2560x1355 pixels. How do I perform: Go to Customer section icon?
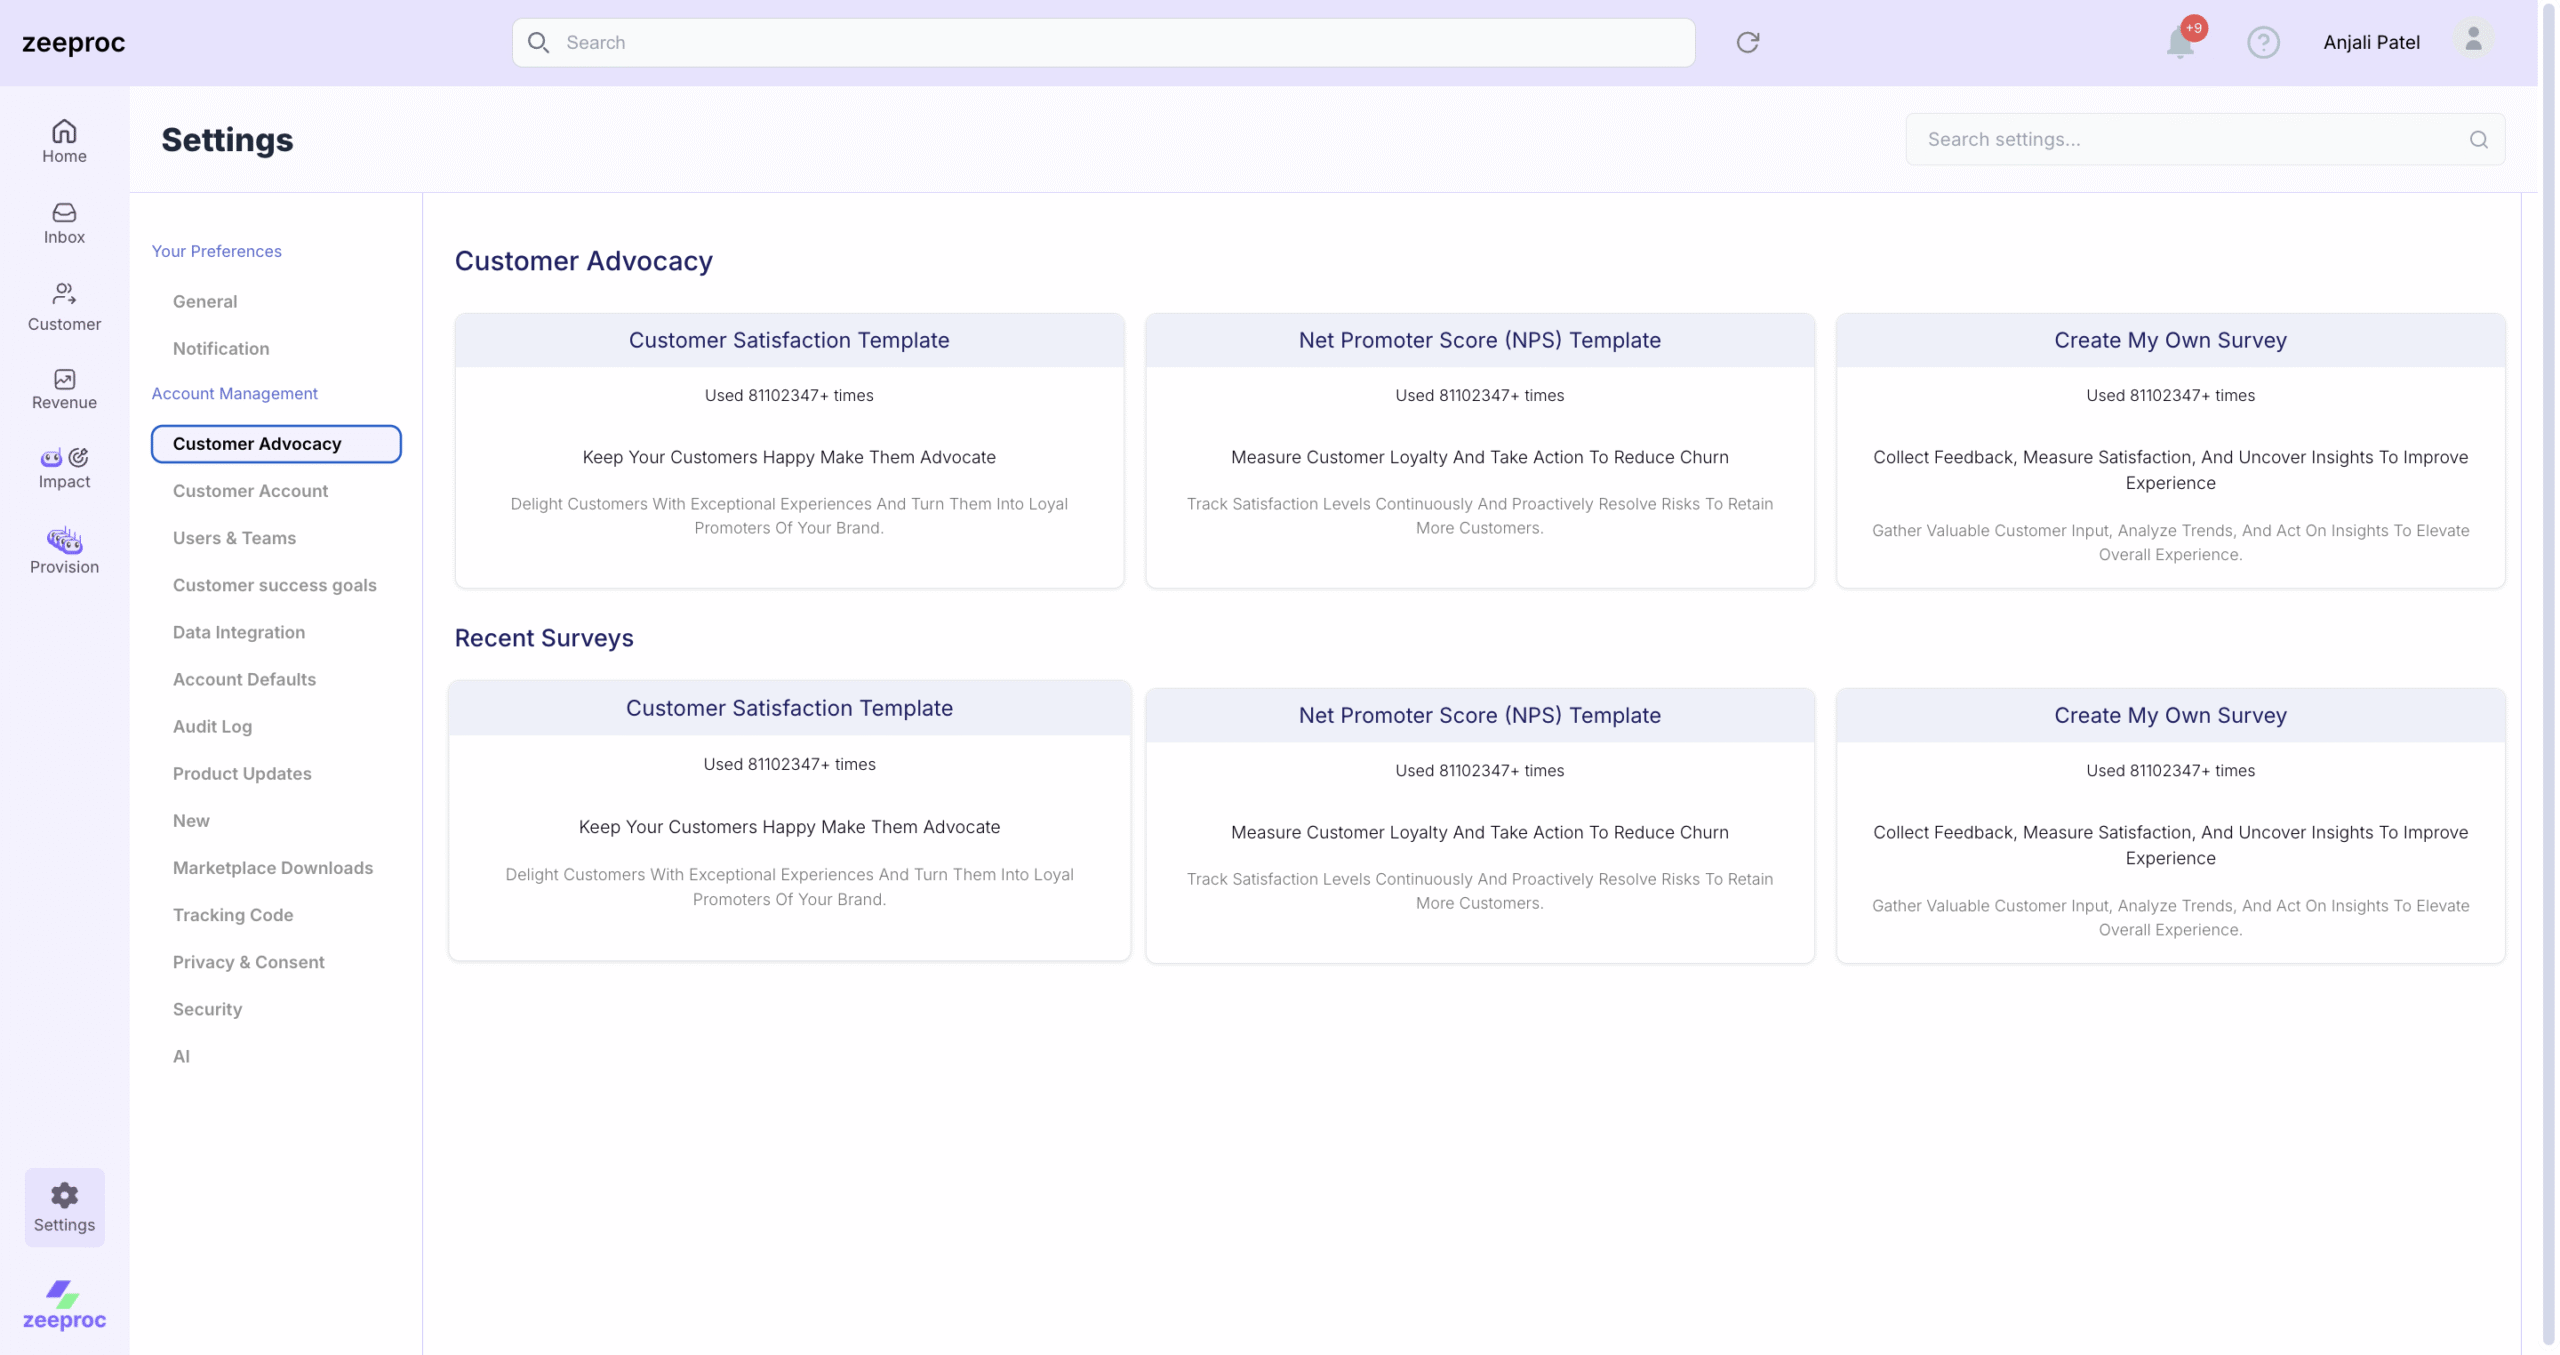click(x=64, y=294)
